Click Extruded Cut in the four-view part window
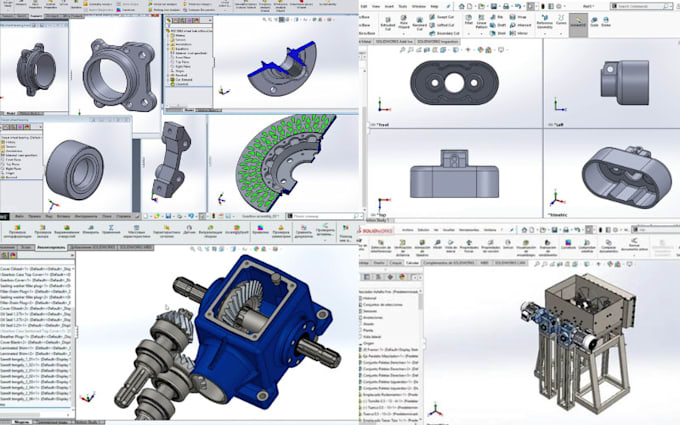The height and width of the screenshot is (425, 680). [x=388, y=23]
